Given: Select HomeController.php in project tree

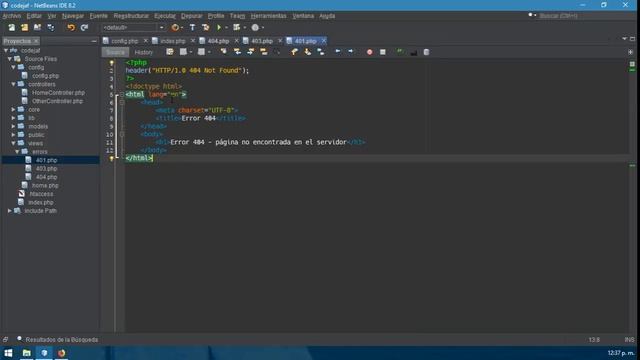Looking at the screenshot, I should (58, 93).
